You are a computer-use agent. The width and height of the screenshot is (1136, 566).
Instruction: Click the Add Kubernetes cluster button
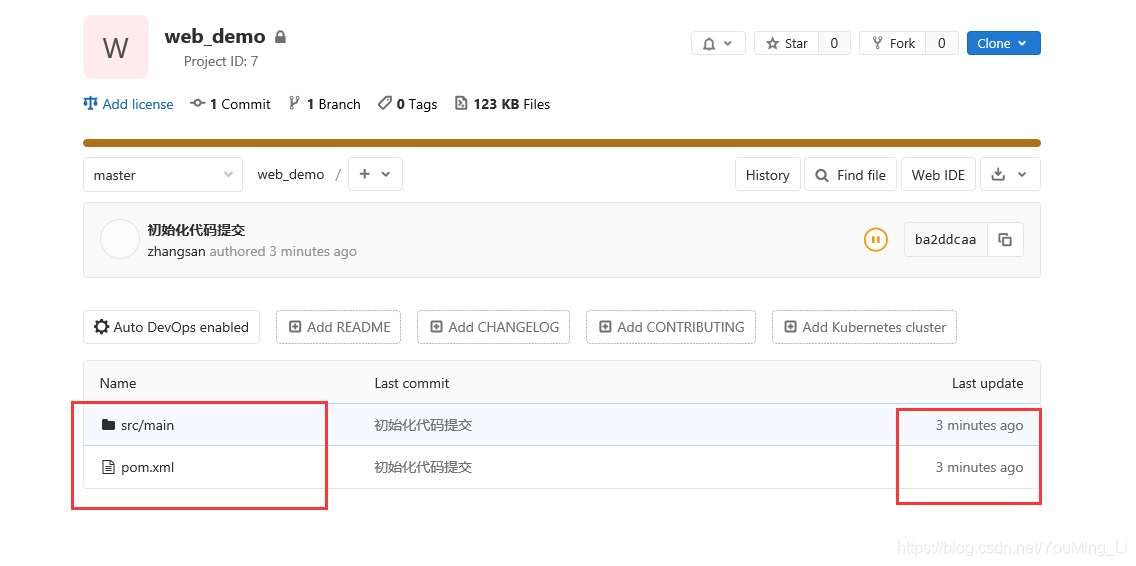pyautogui.click(x=864, y=327)
